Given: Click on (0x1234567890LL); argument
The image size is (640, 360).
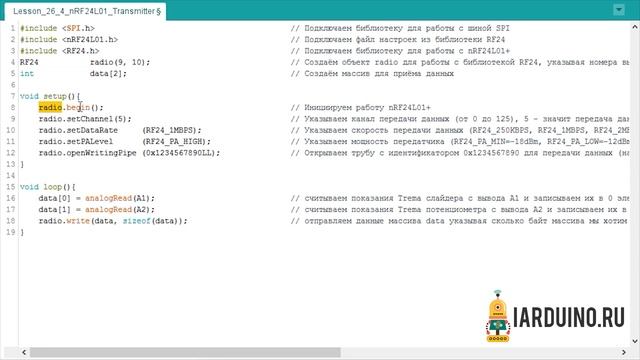Looking at the screenshot, I should point(181,153).
